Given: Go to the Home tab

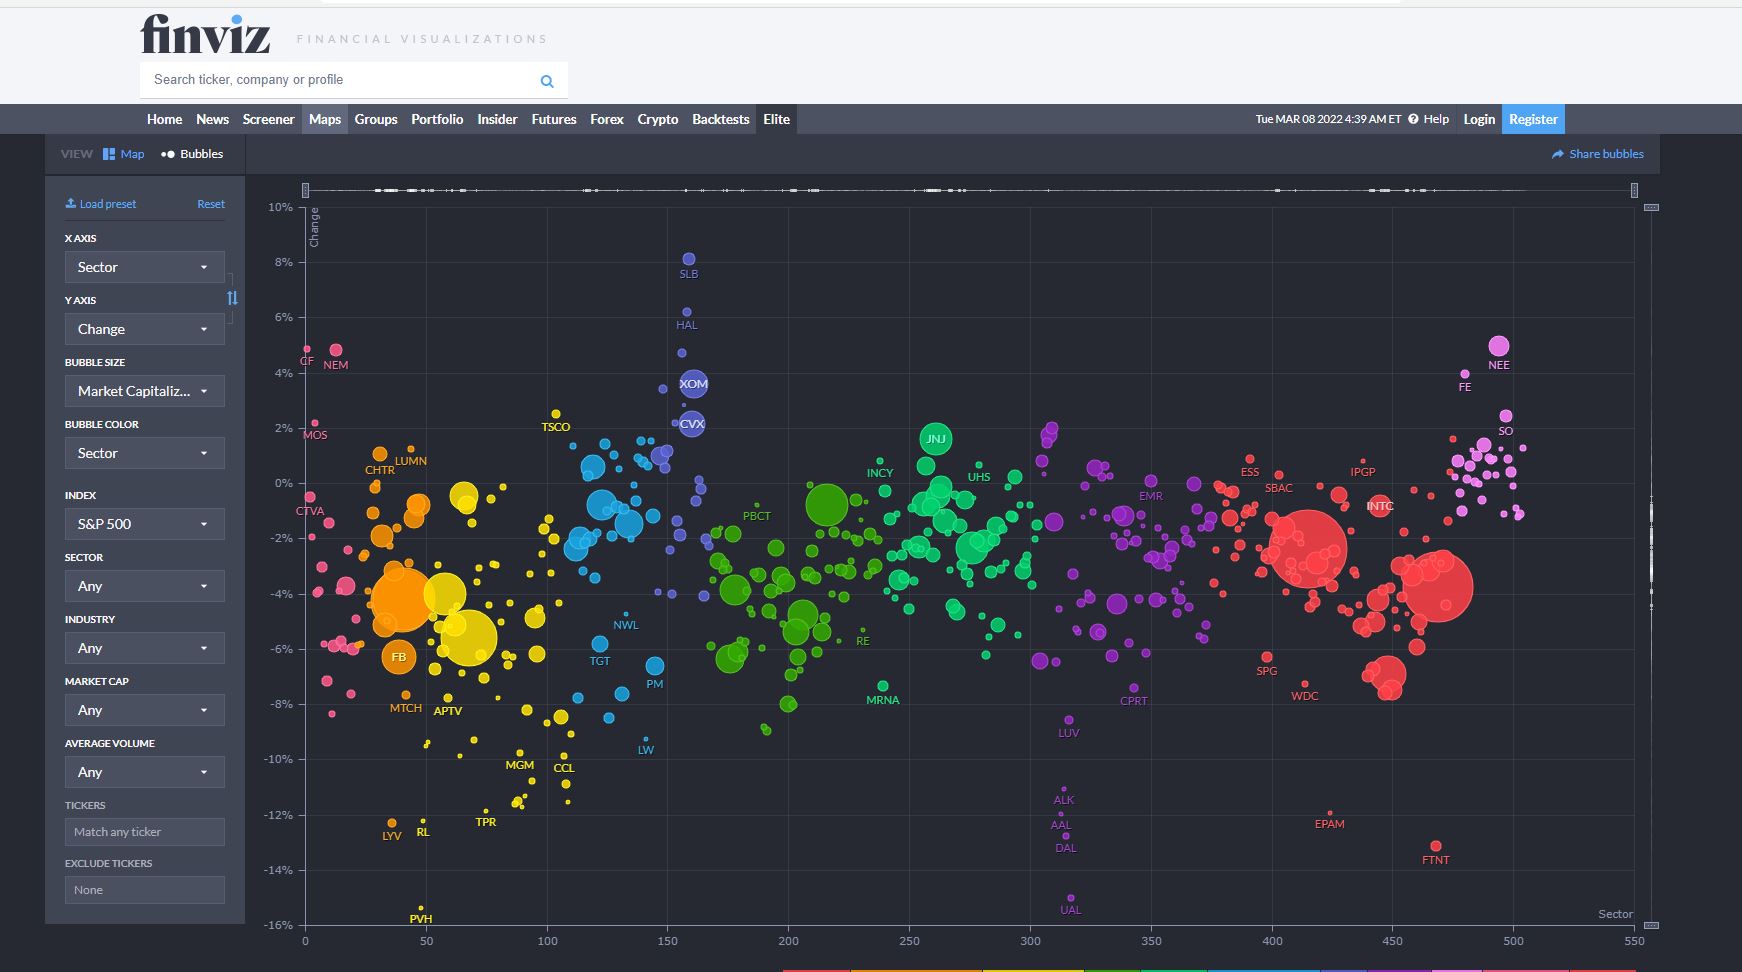Looking at the screenshot, I should [x=164, y=119].
